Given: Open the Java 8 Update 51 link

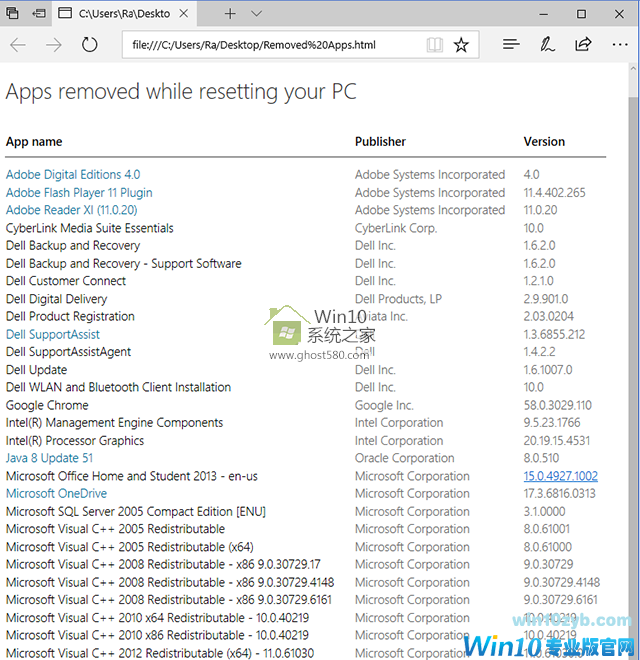Looking at the screenshot, I should click(49, 458).
